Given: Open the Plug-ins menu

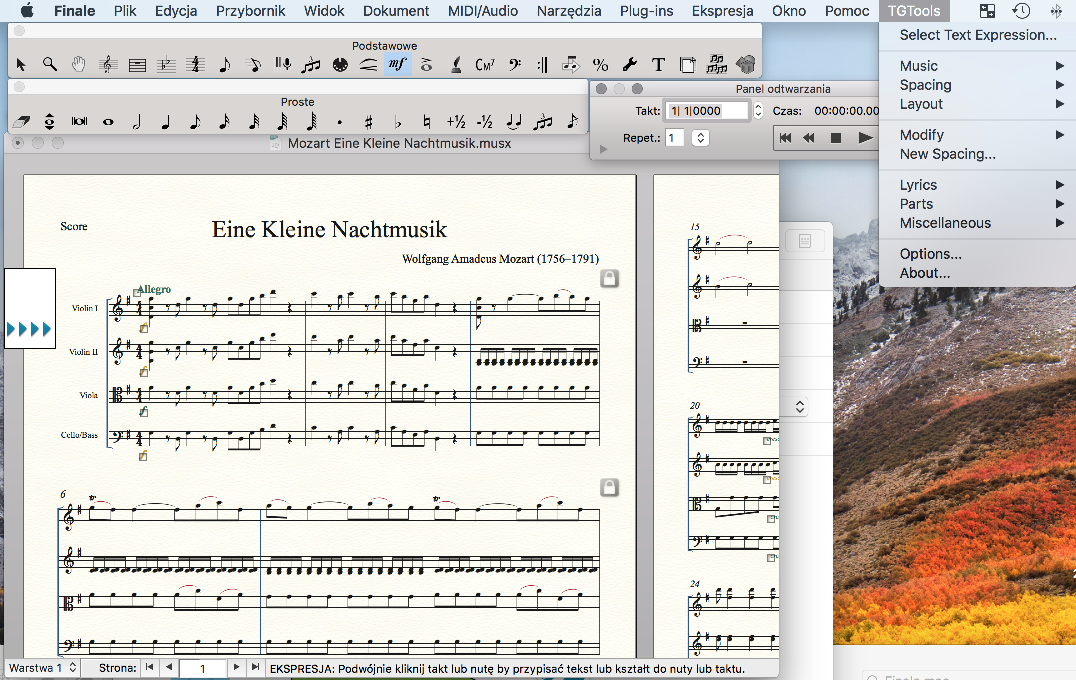Looking at the screenshot, I should [646, 11].
